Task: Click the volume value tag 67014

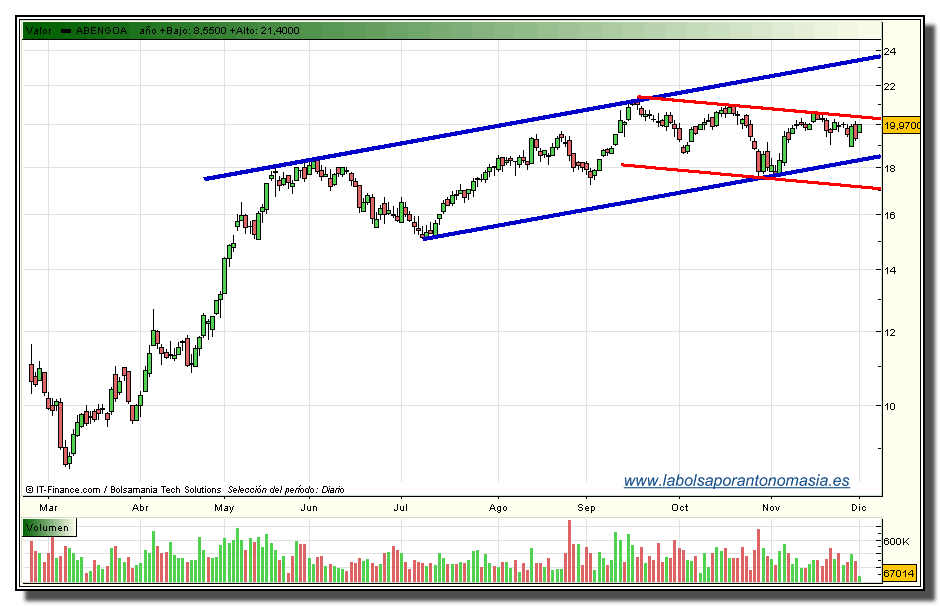Action: click(x=900, y=574)
